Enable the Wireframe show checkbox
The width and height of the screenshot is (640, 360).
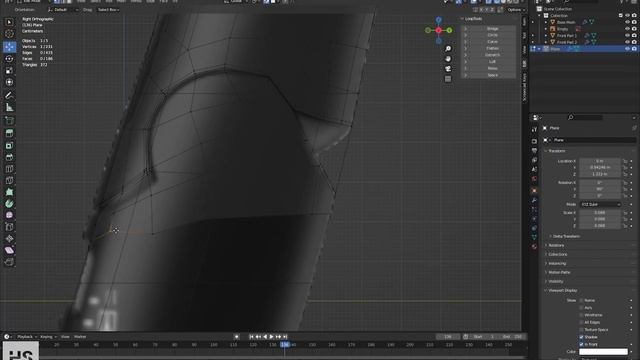[581, 315]
